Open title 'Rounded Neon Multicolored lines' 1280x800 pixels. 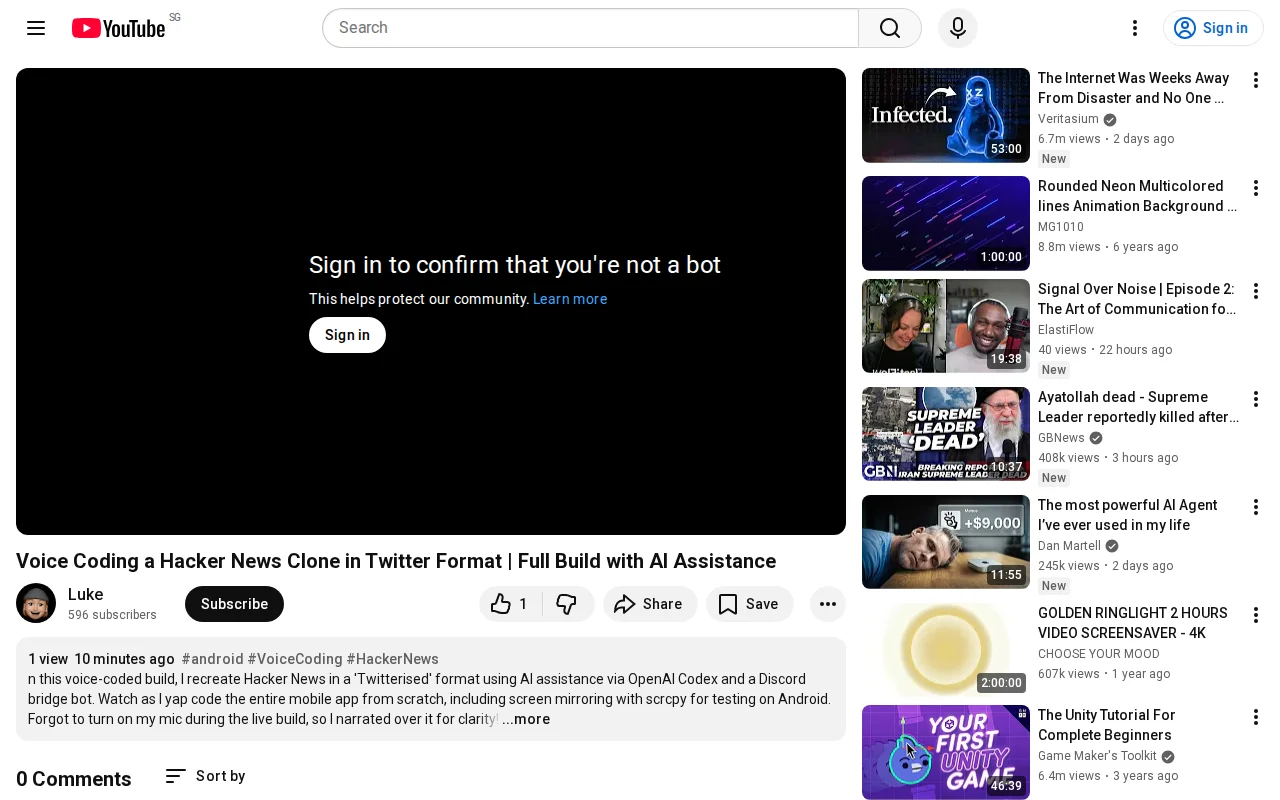click(x=1137, y=196)
